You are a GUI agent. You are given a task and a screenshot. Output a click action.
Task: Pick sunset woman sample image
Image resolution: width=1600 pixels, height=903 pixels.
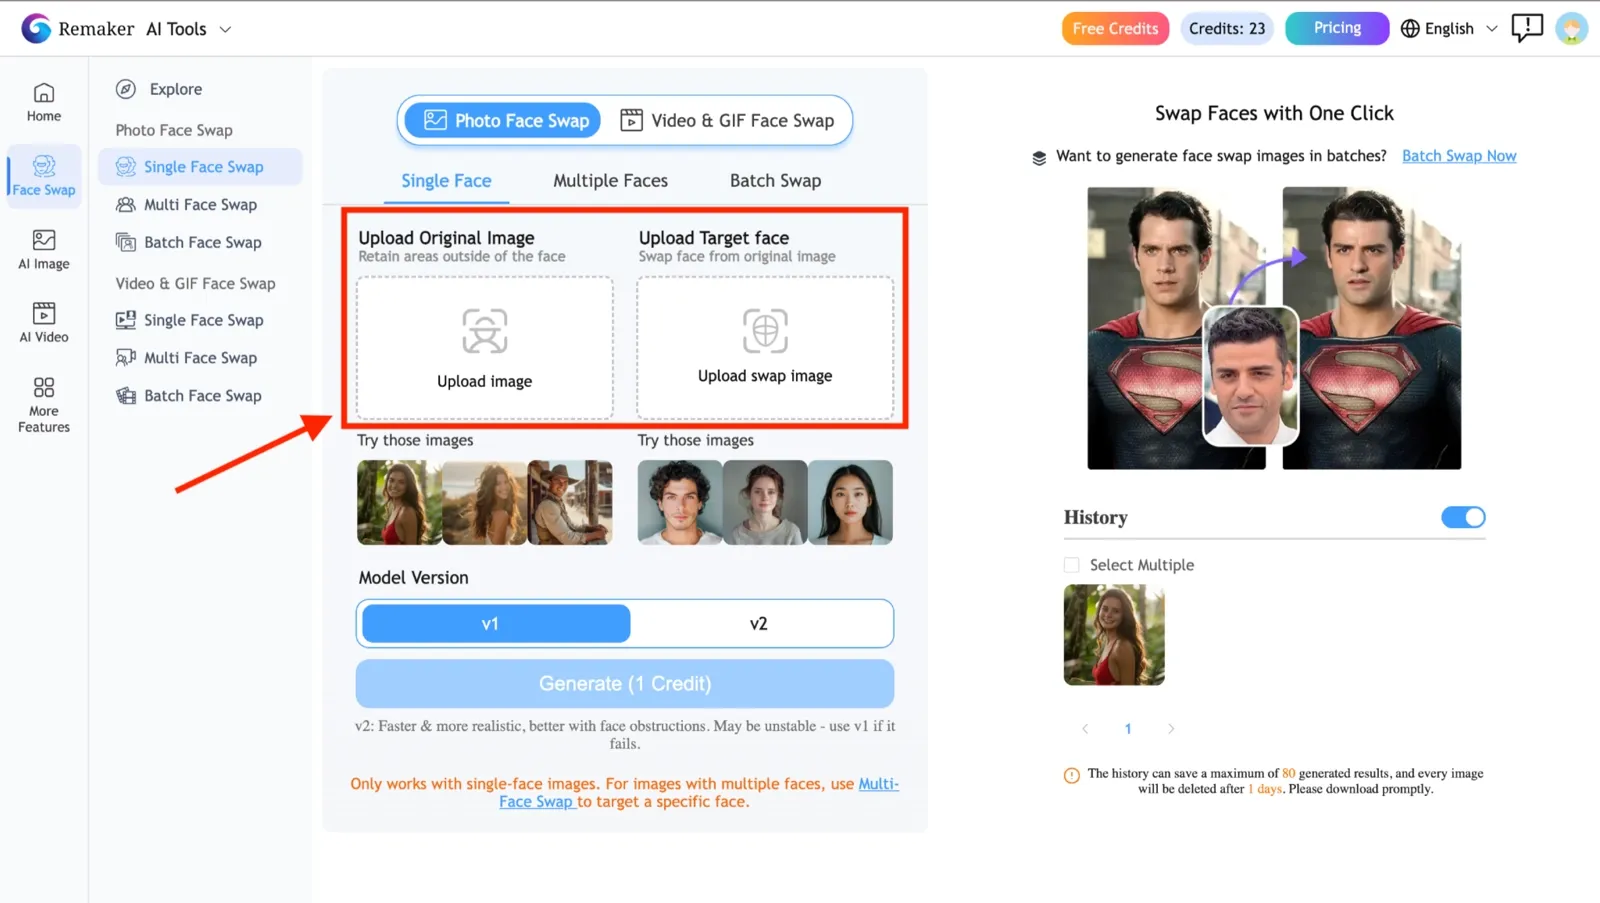coord(485,502)
